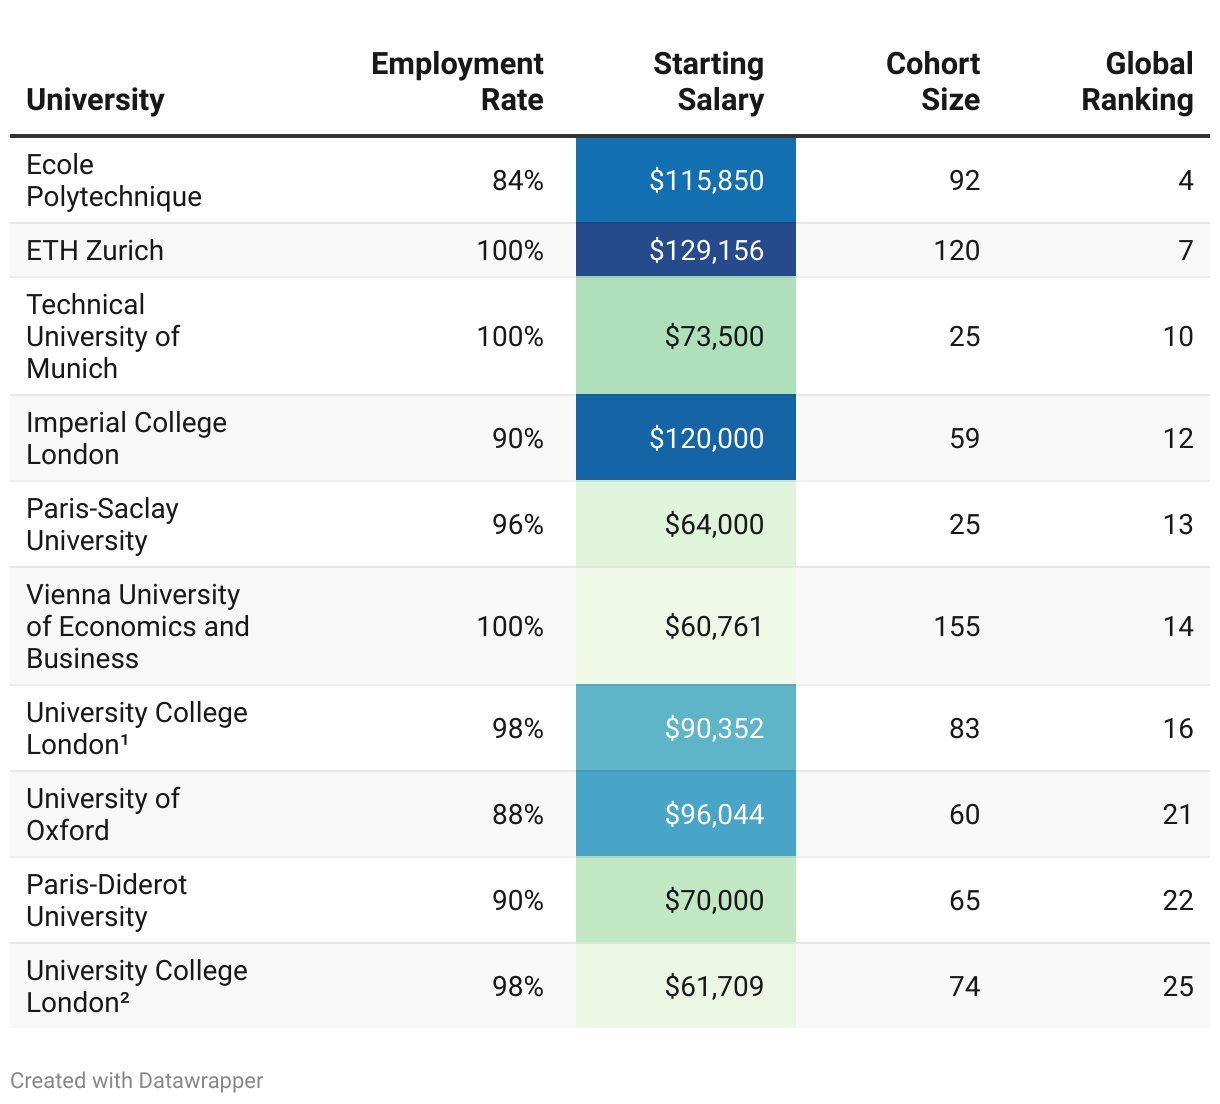Select the $90,352 starting salary cell
Screen dimensions: 1220x1104
click(x=713, y=728)
